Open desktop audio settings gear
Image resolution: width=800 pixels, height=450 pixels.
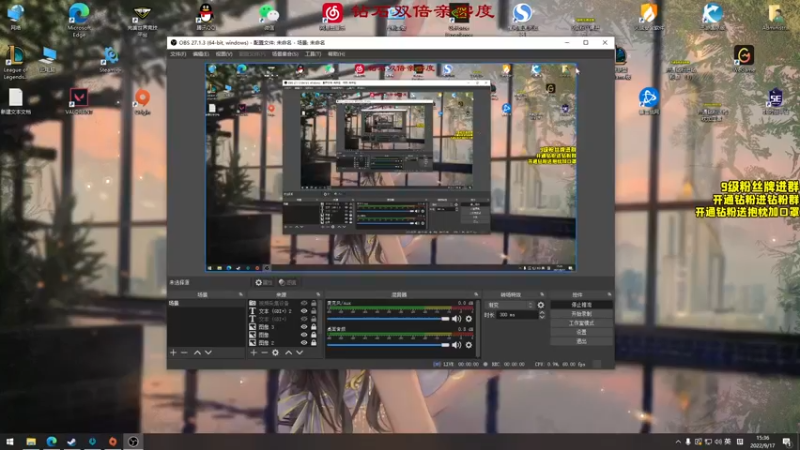tap(468, 345)
